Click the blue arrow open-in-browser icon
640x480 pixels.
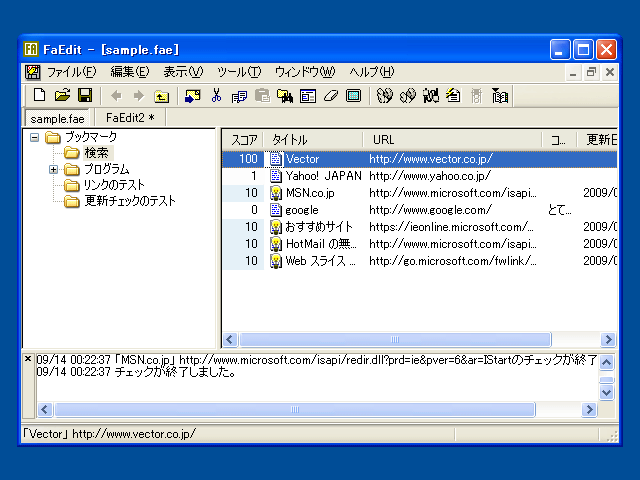(193, 96)
